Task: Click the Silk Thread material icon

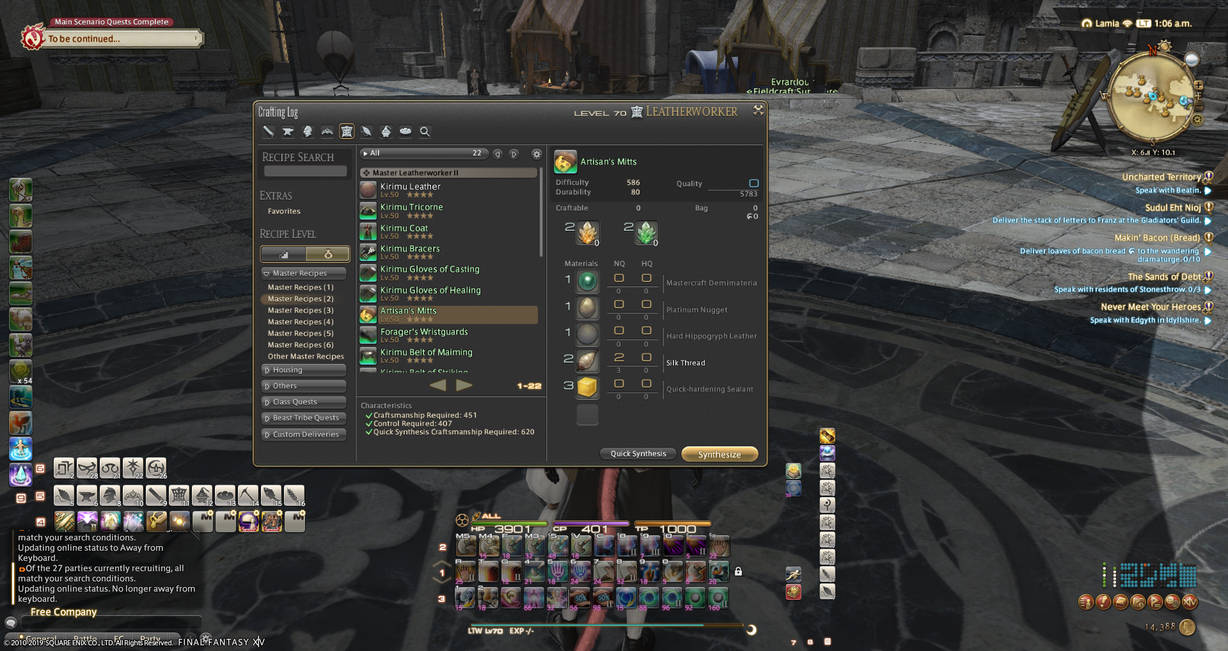Action: coord(587,361)
